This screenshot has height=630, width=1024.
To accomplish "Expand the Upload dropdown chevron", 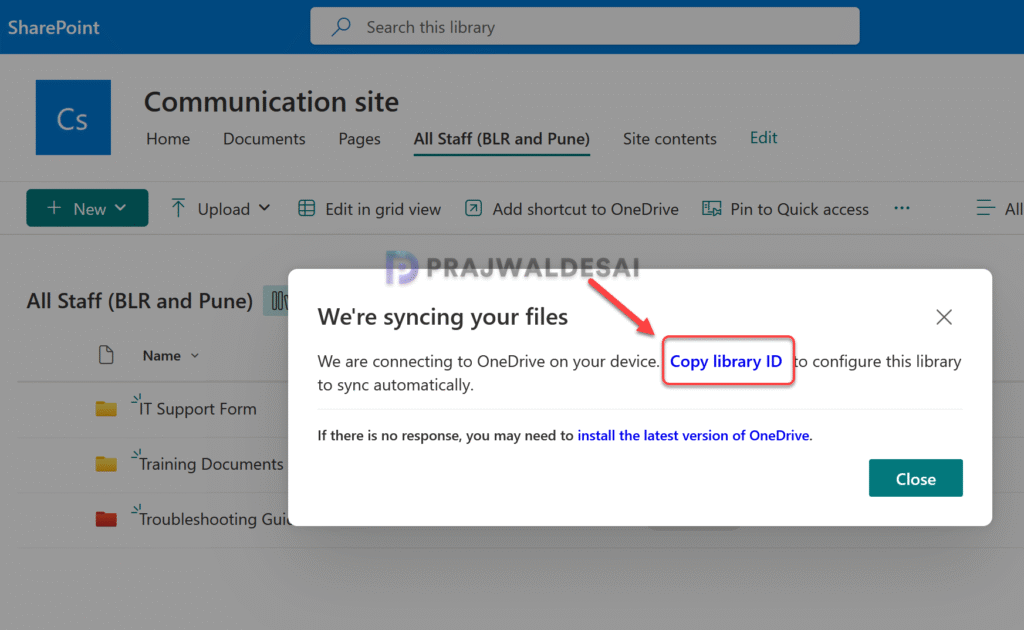I will (264, 208).
